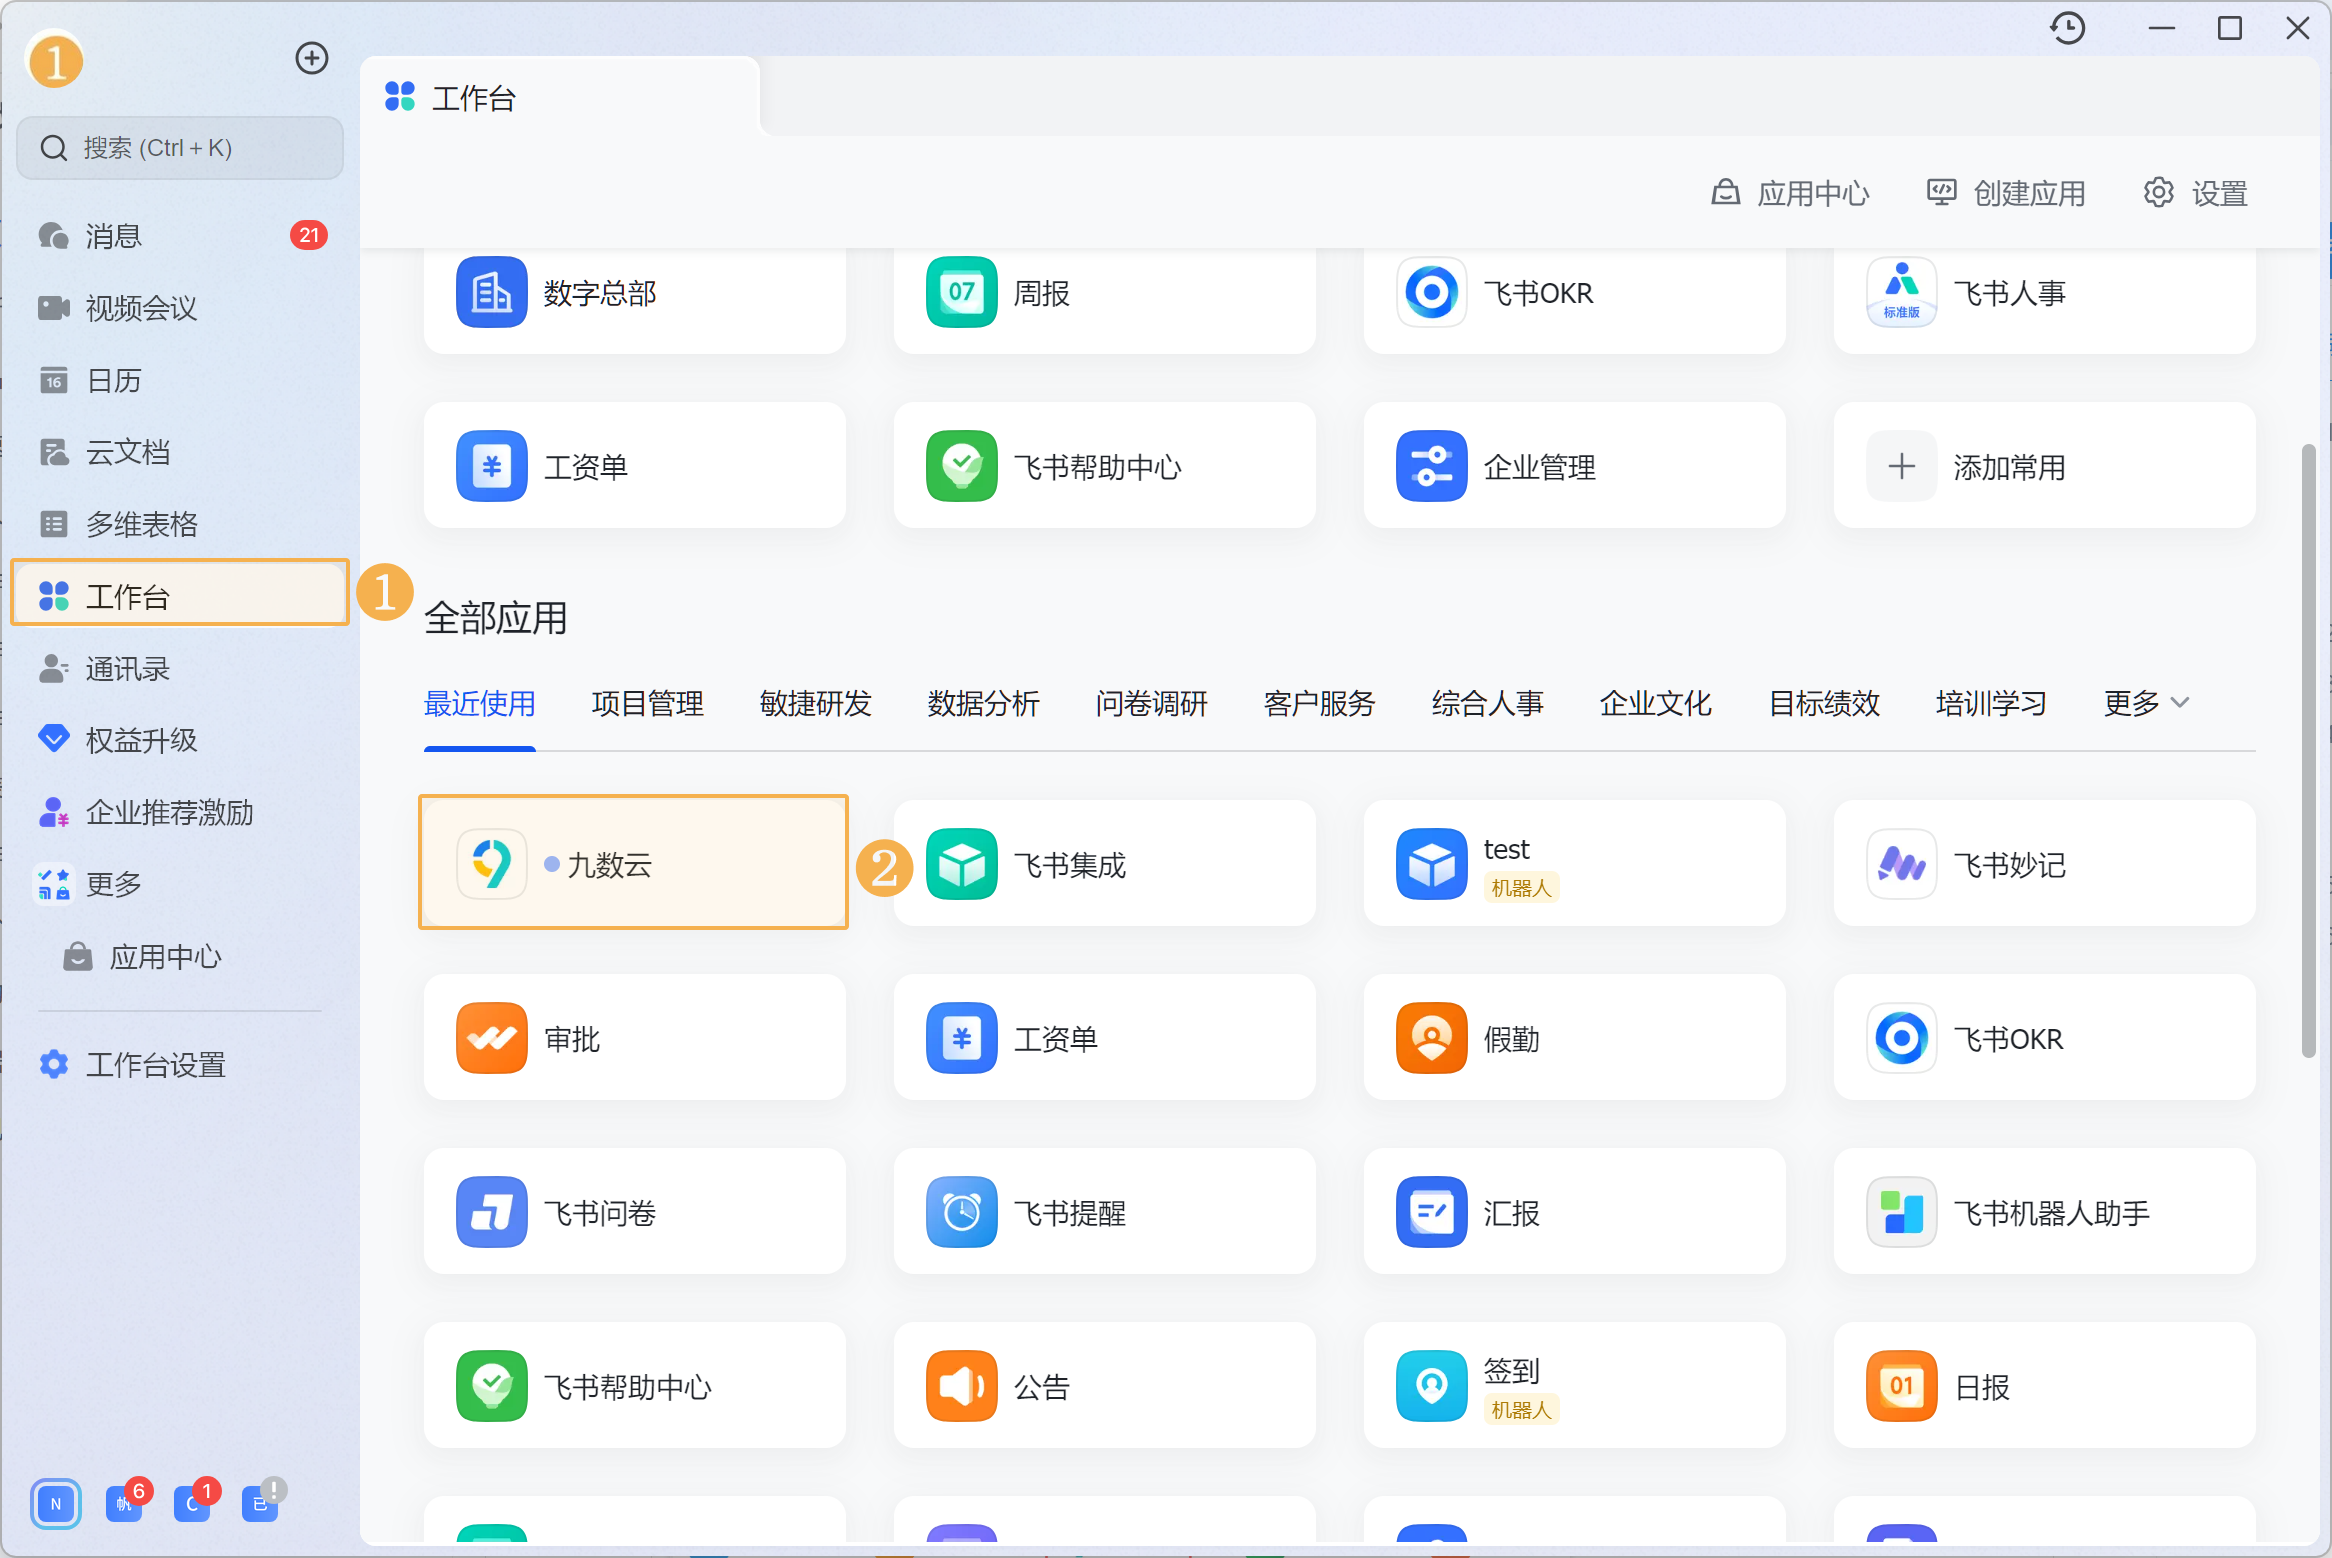
Task: Switch to the 培训学习 tab
Action: click(1992, 703)
